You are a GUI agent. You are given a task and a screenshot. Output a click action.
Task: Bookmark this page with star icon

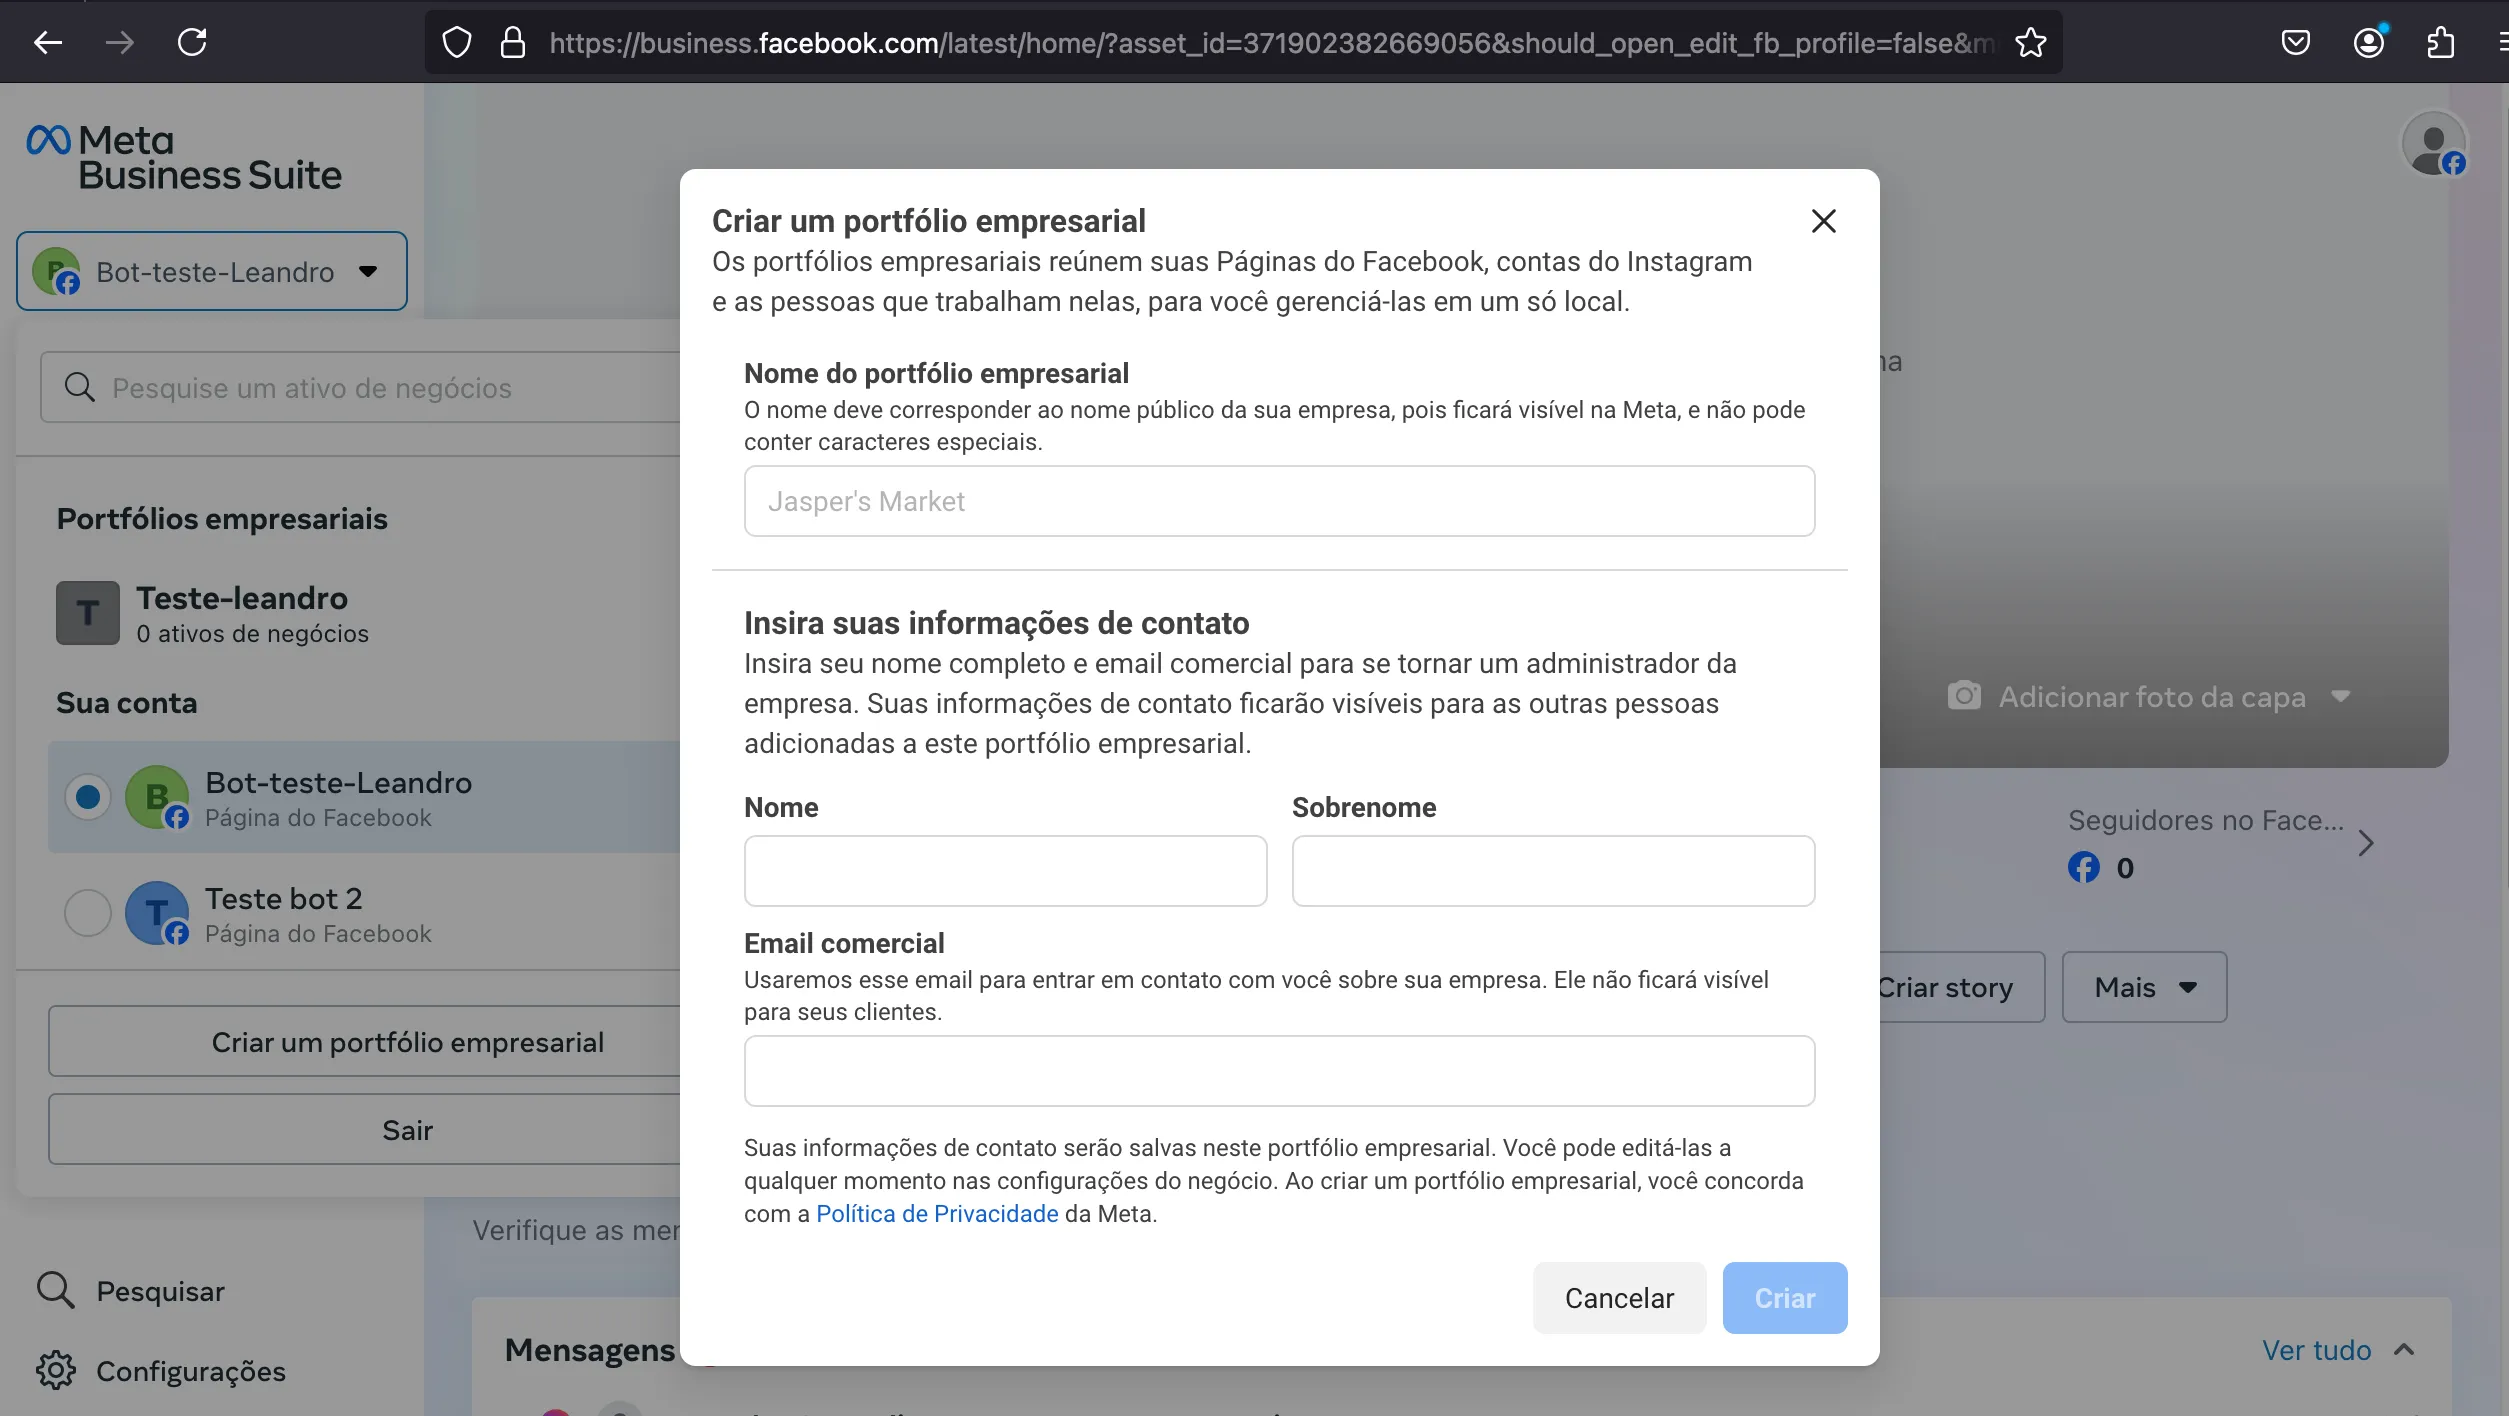2030,42
